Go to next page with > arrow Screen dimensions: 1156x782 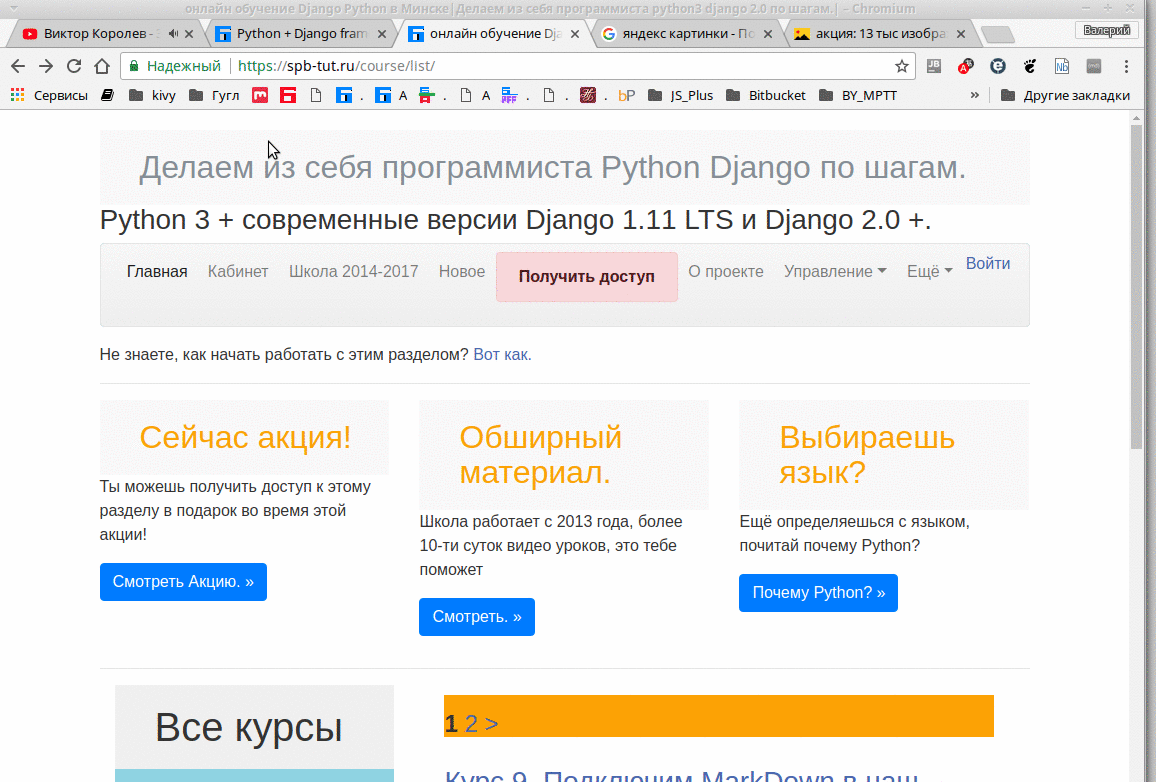(492, 724)
